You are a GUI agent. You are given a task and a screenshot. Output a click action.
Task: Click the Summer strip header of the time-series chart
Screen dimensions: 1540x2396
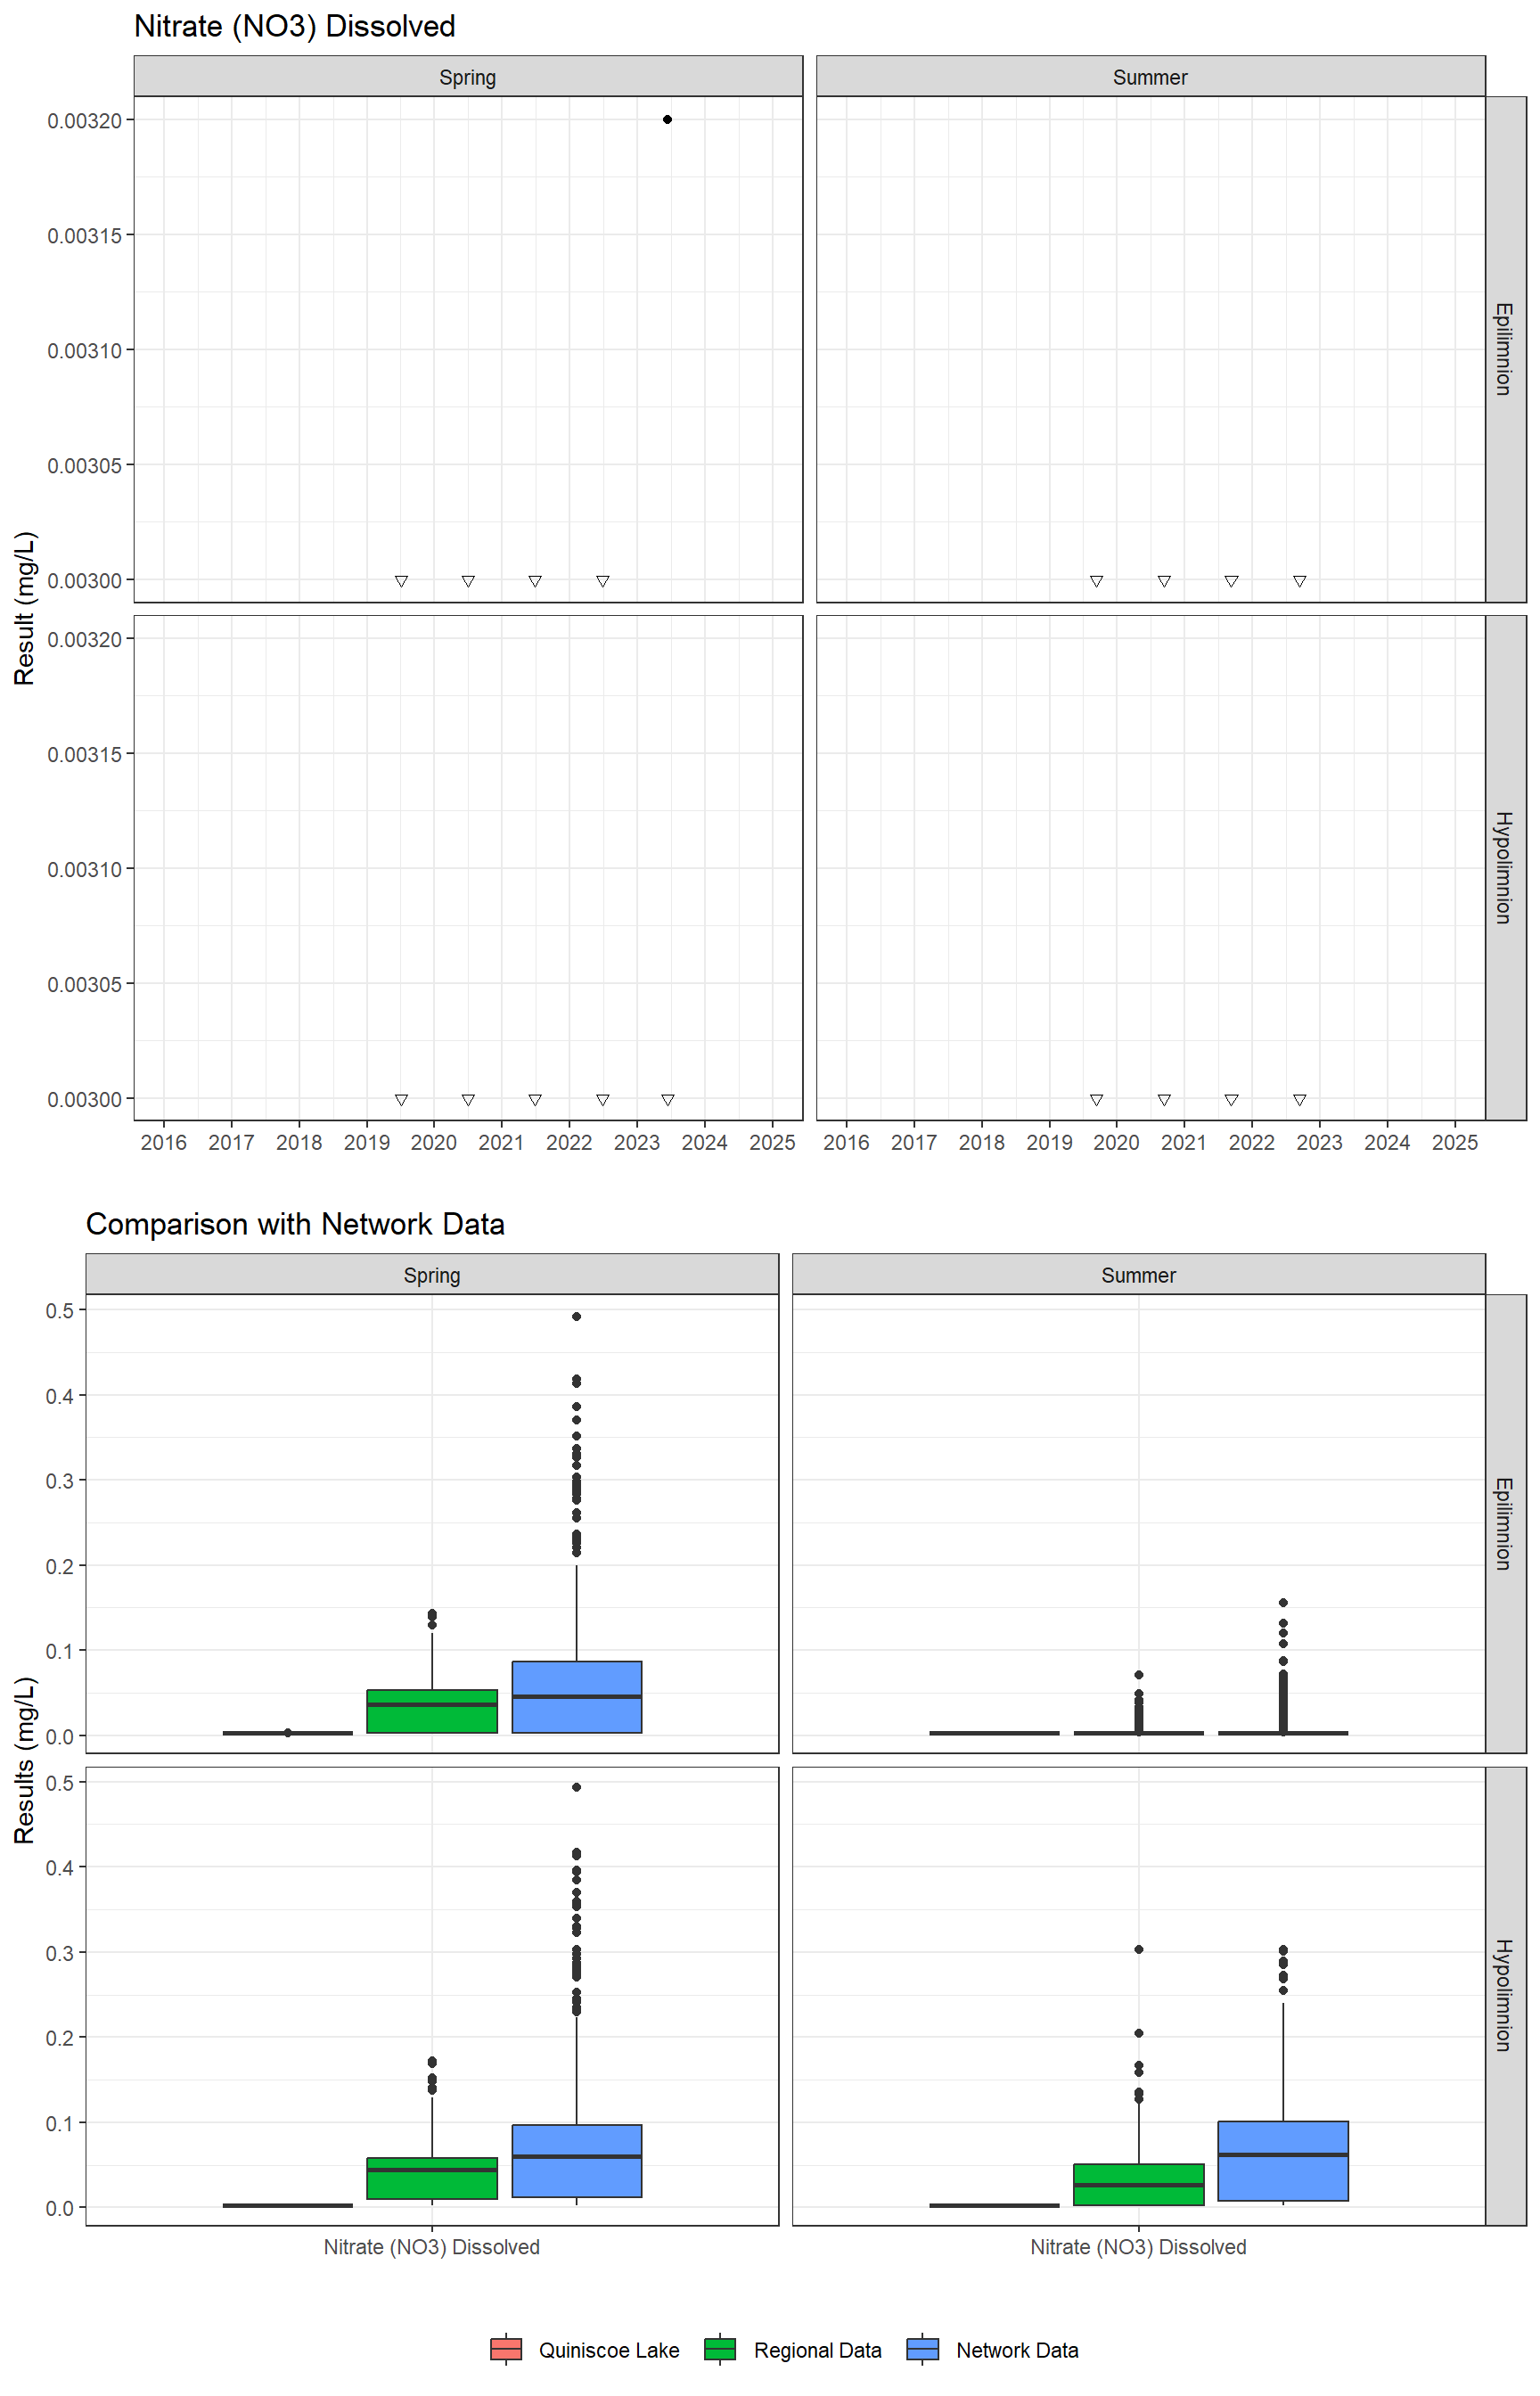tap(1150, 77)
